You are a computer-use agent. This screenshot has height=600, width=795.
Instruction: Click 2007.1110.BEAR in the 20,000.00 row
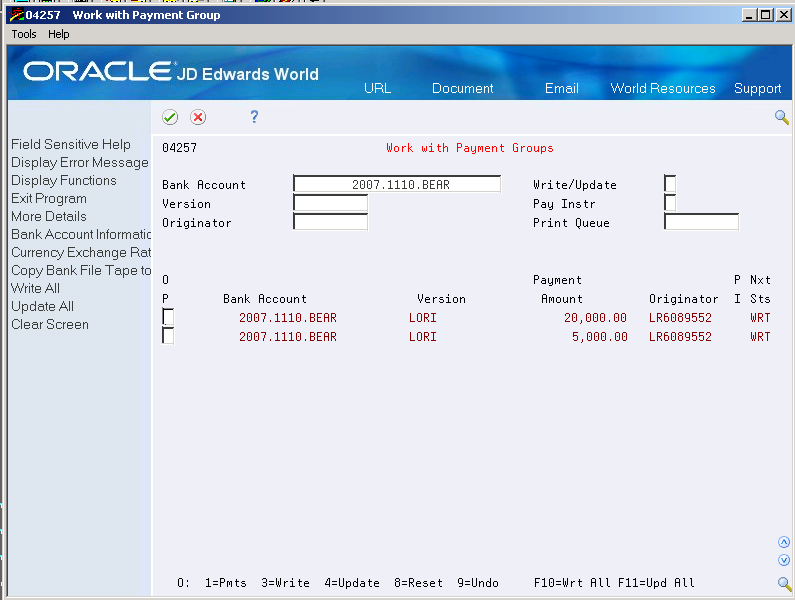point(288,318)
